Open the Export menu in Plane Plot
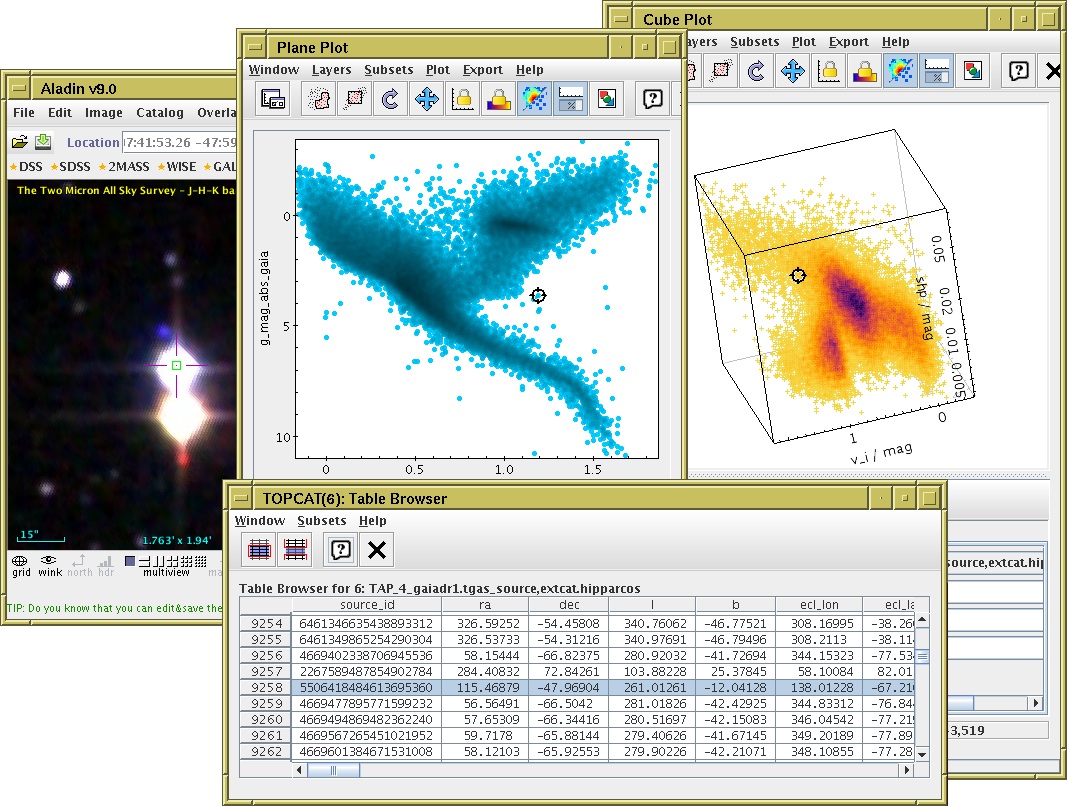This screenshot has width=1067, height=806. pyautogui.click(x=482, y=69)
